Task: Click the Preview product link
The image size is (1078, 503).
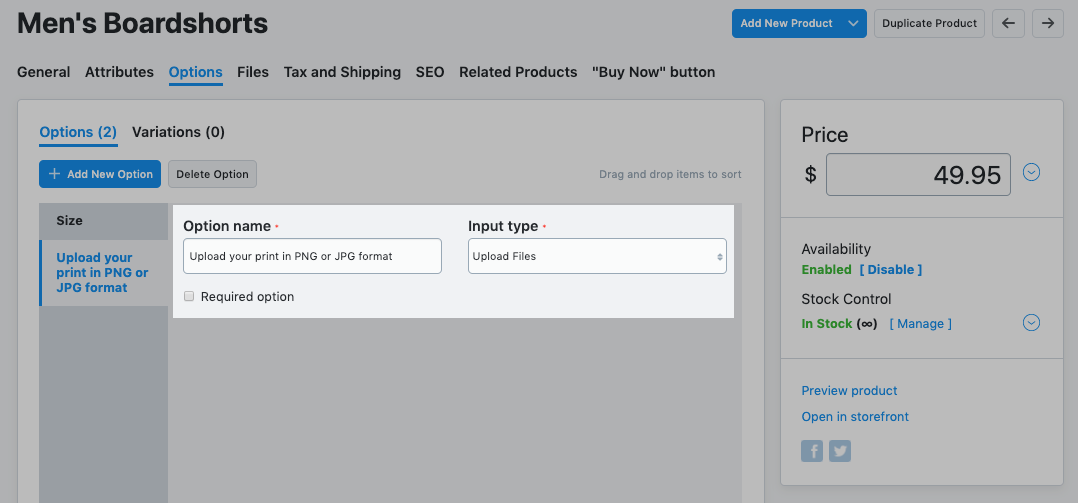Action: tap(849, 391)
